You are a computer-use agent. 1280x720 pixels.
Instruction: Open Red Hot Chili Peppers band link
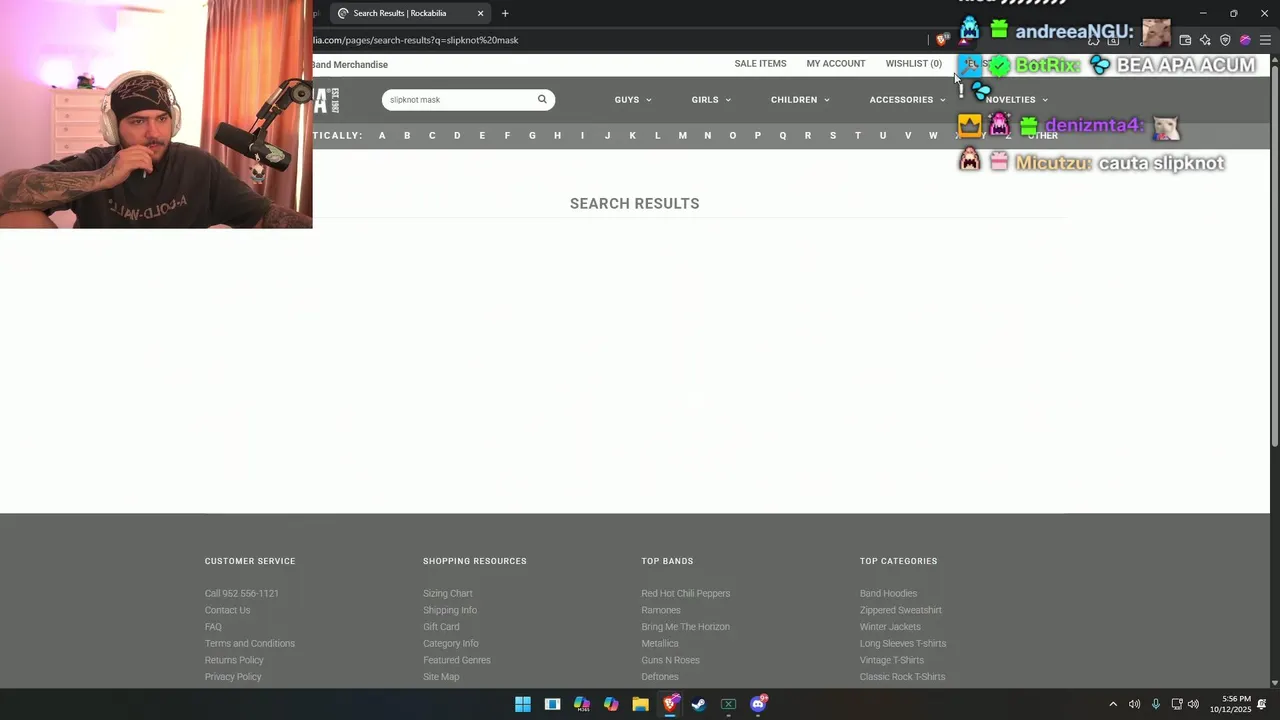point(686,593)
